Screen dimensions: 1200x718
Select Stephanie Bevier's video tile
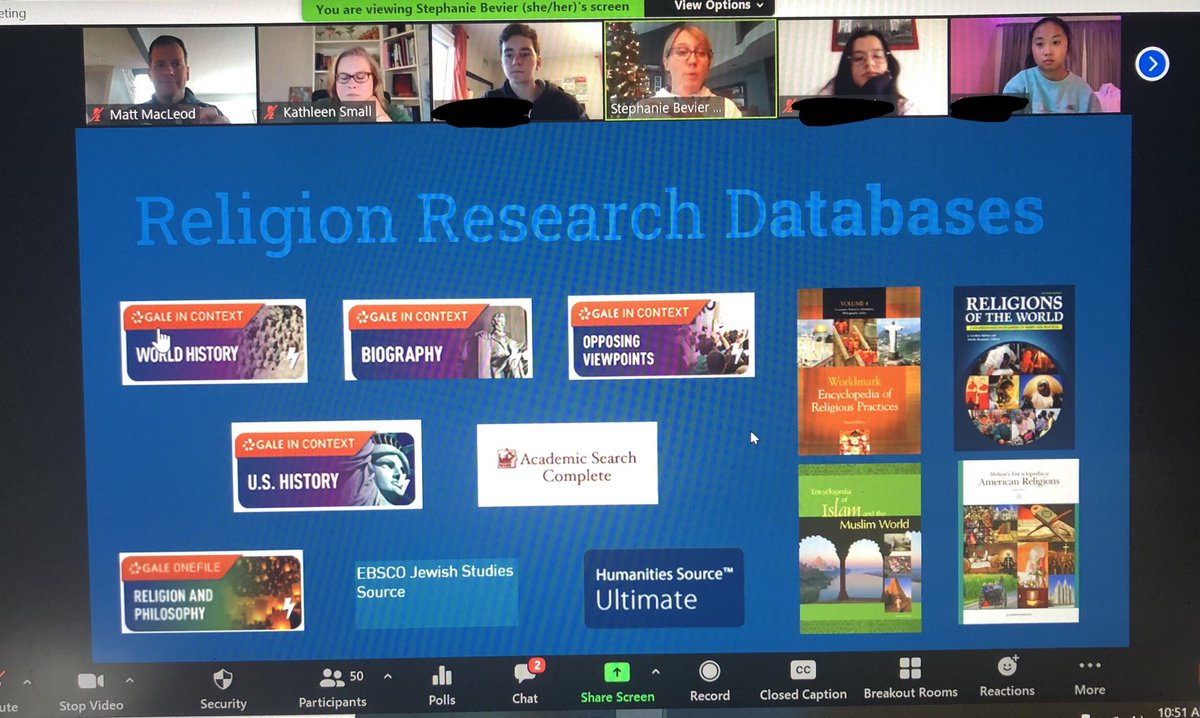[x=690, y=70]
